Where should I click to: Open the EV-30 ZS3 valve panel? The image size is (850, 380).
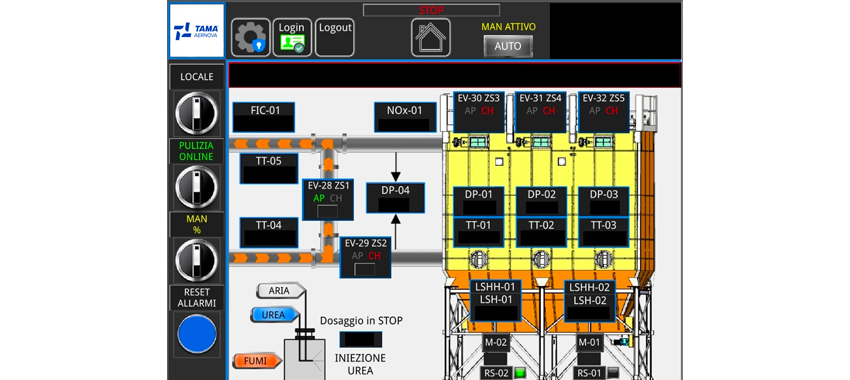click(x=479, y=112)
